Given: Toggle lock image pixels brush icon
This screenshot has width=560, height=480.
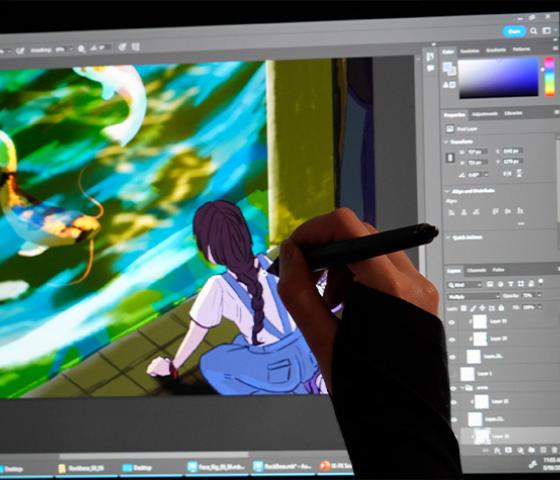Looking at the screenshot, I should (473, 308).
